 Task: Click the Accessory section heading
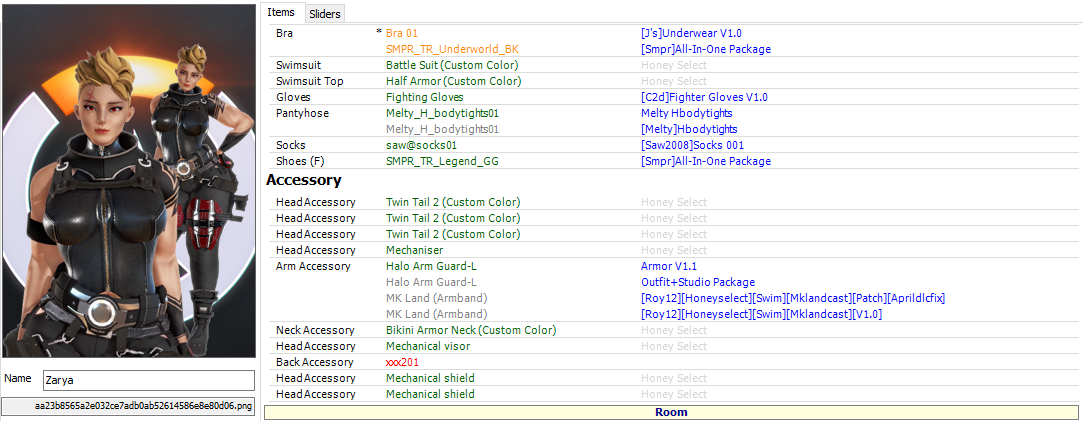(304, 181)
